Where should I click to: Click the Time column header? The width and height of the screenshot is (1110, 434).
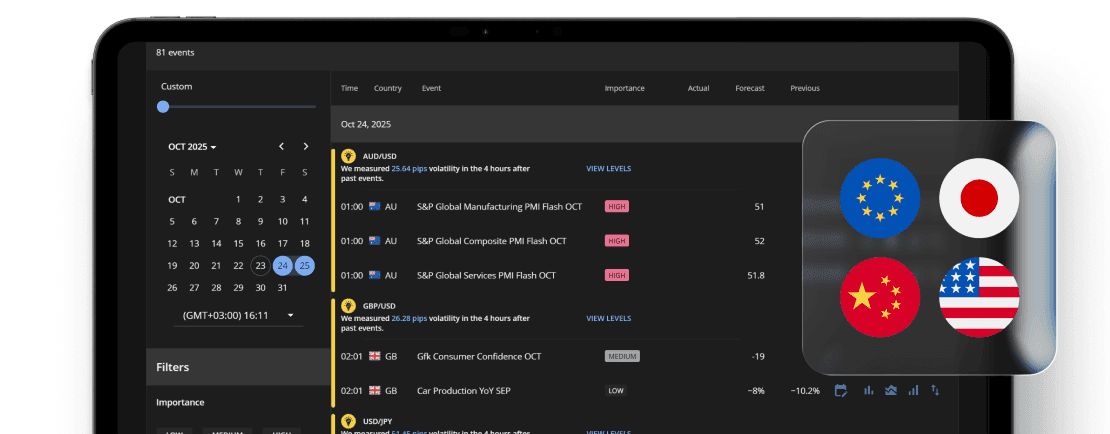click(x=349, y=88)
